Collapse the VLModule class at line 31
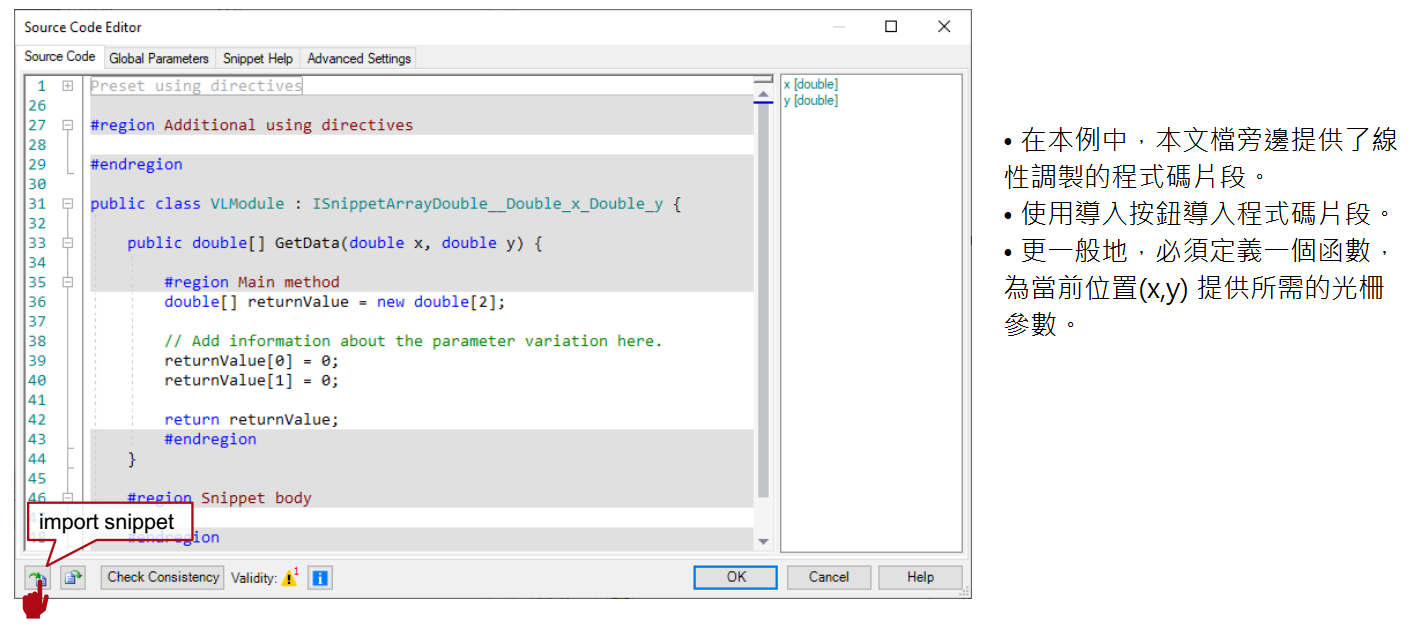Screen dimensions: 1418x633 (68, 203)
